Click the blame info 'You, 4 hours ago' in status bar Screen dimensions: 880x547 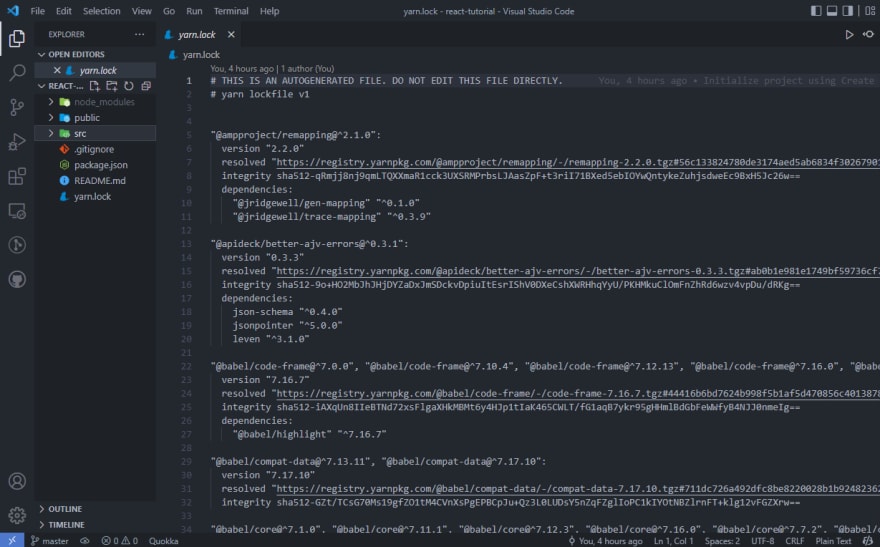[605, 541]
